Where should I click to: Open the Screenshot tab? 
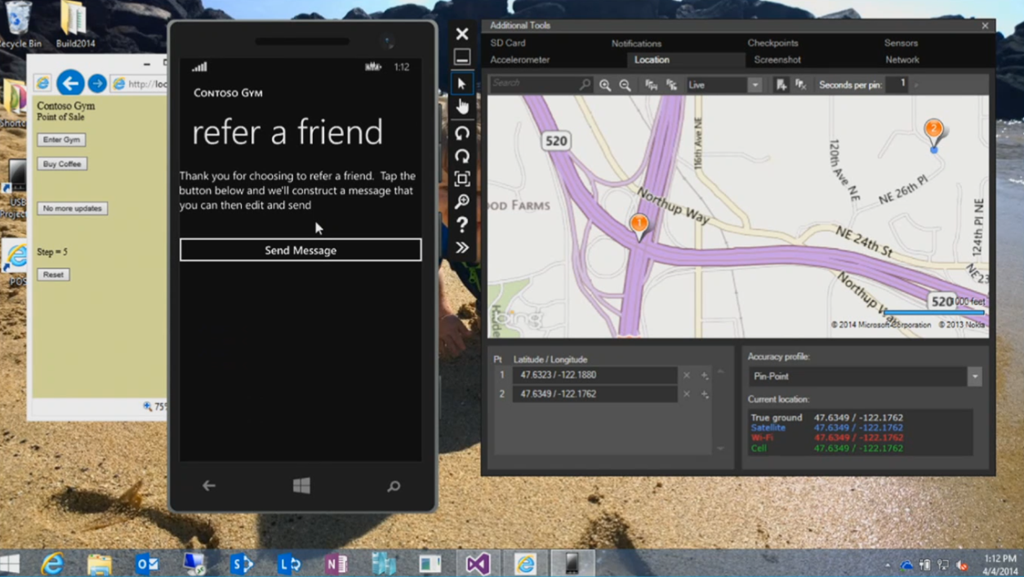(777, 59)
